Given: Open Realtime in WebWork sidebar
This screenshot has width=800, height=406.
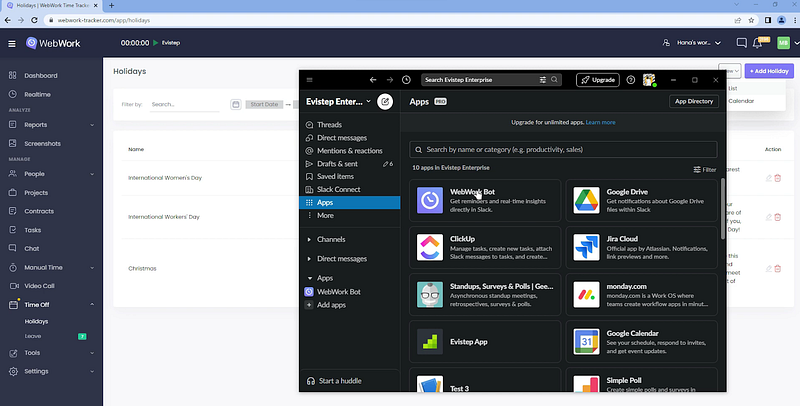Looking at the screenshot, I should [x=37, y=94].
